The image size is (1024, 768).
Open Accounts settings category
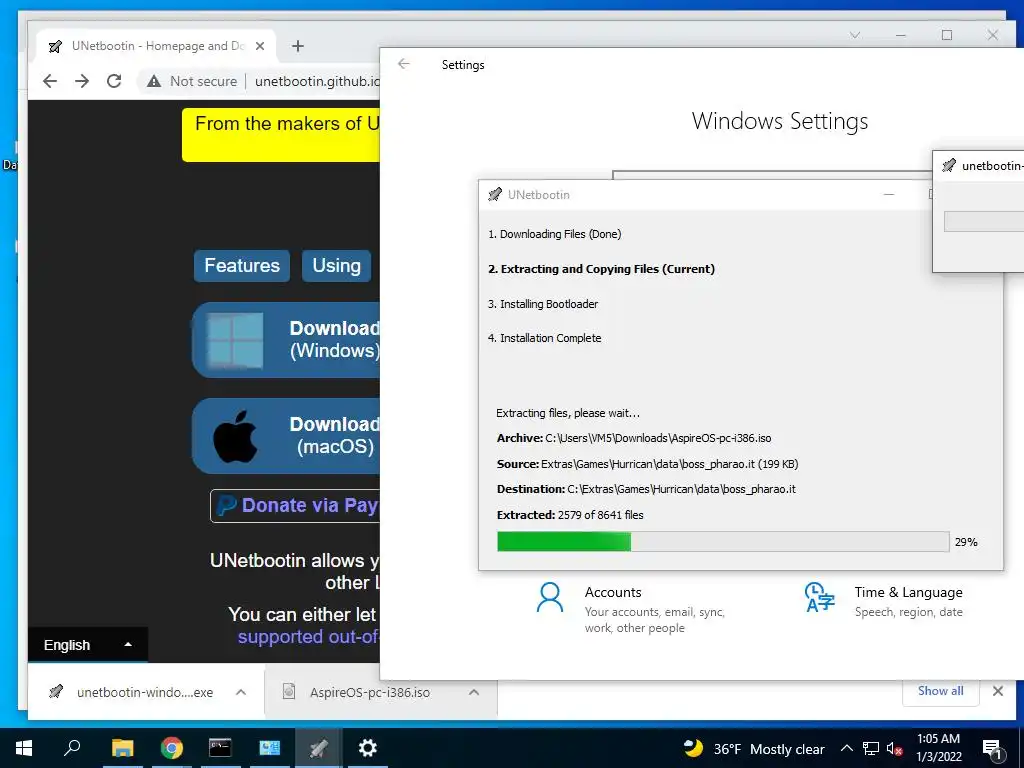click(631, 609)
